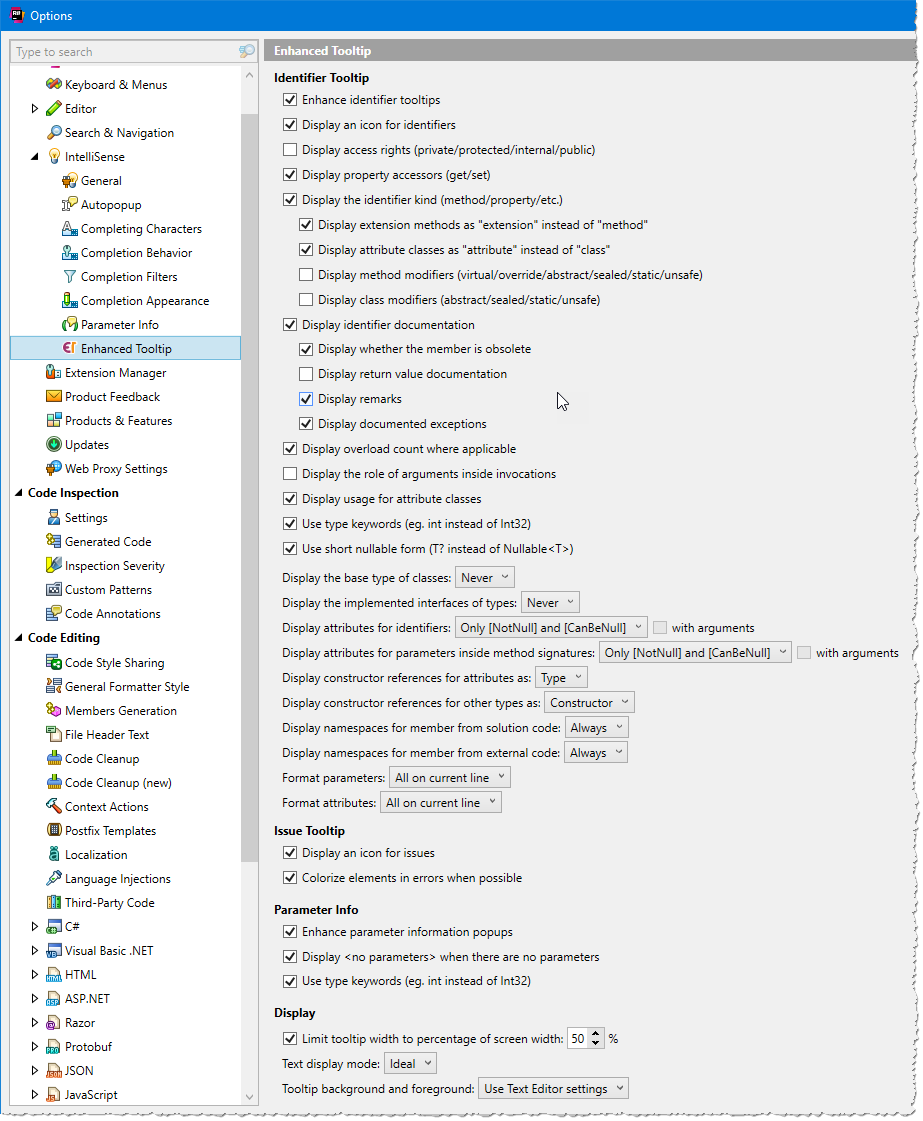Image resolution: width=923 pixels, height=1121 pixels.
Task: Click the Code Style Sharing icon
Action: [x=54, y=663]
